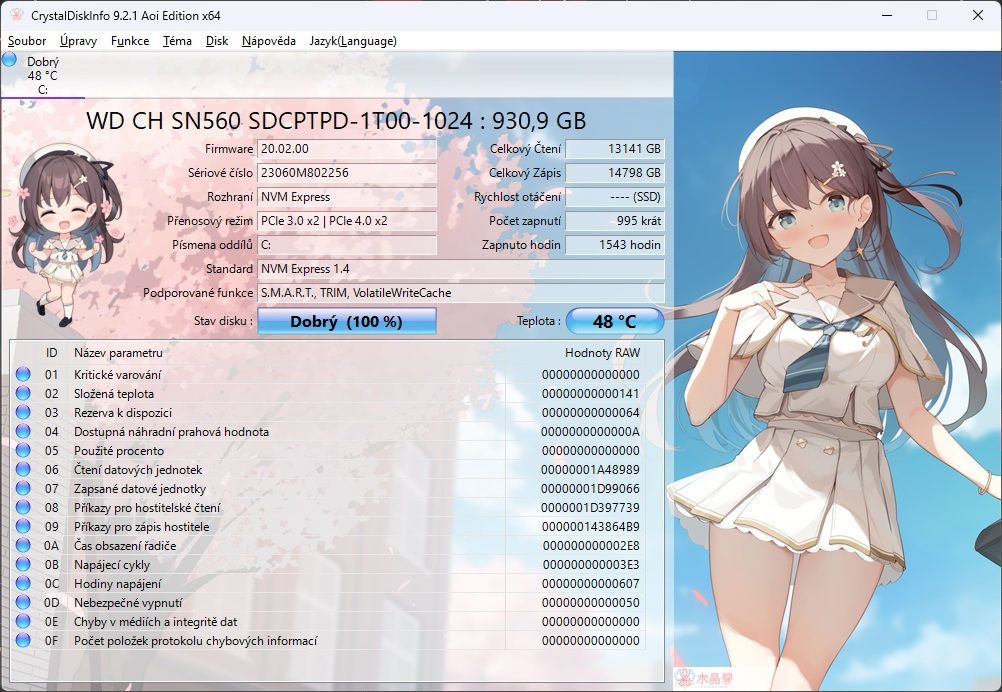Select the blue status dot for Složená teplota
Screen dimensions: 1002x692
(22, 393)
